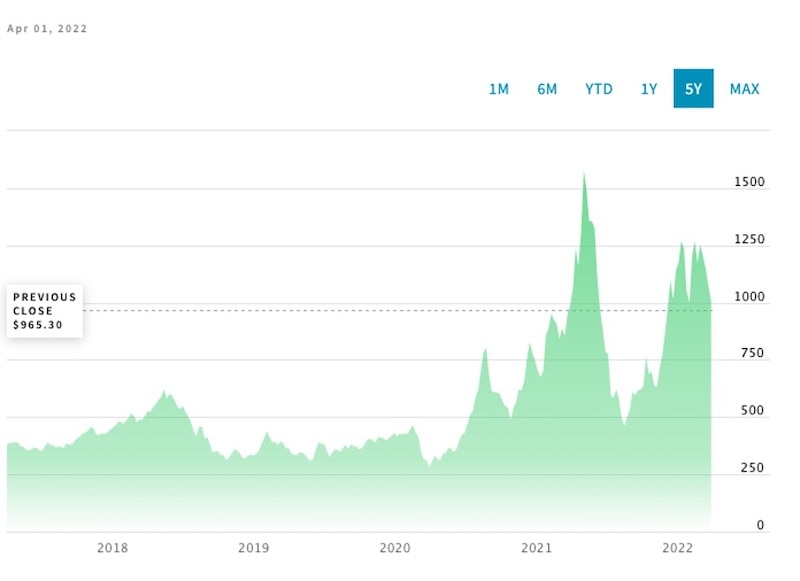The width and height of the screenshot is (800, 581).
Task: Click the 2021 x-axis year label
Action: click(537, 547)
